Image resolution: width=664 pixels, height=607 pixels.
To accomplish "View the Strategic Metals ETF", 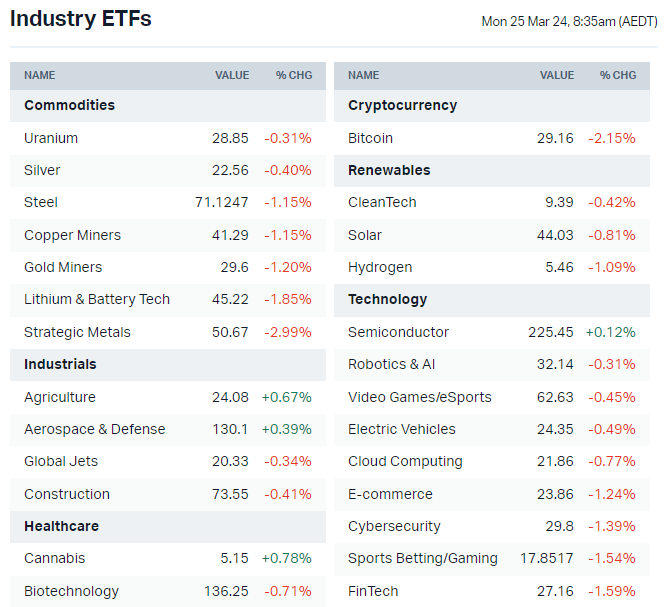I will 77,332.
